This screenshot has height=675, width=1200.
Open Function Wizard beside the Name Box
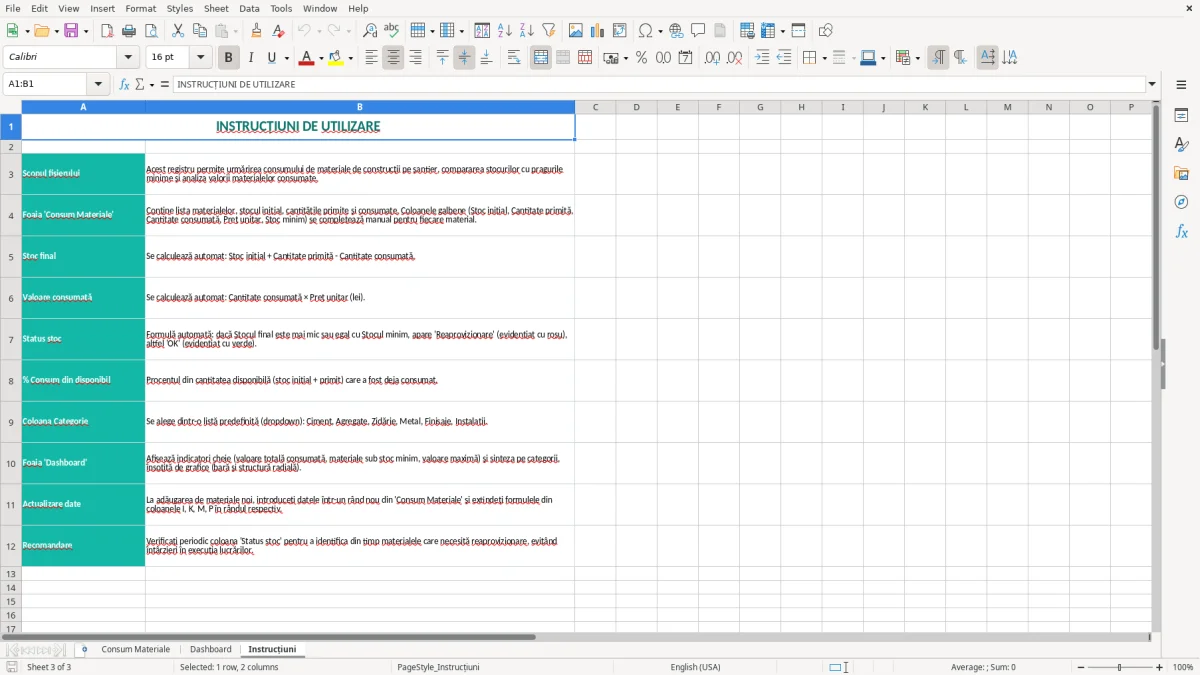coord(125,85)
